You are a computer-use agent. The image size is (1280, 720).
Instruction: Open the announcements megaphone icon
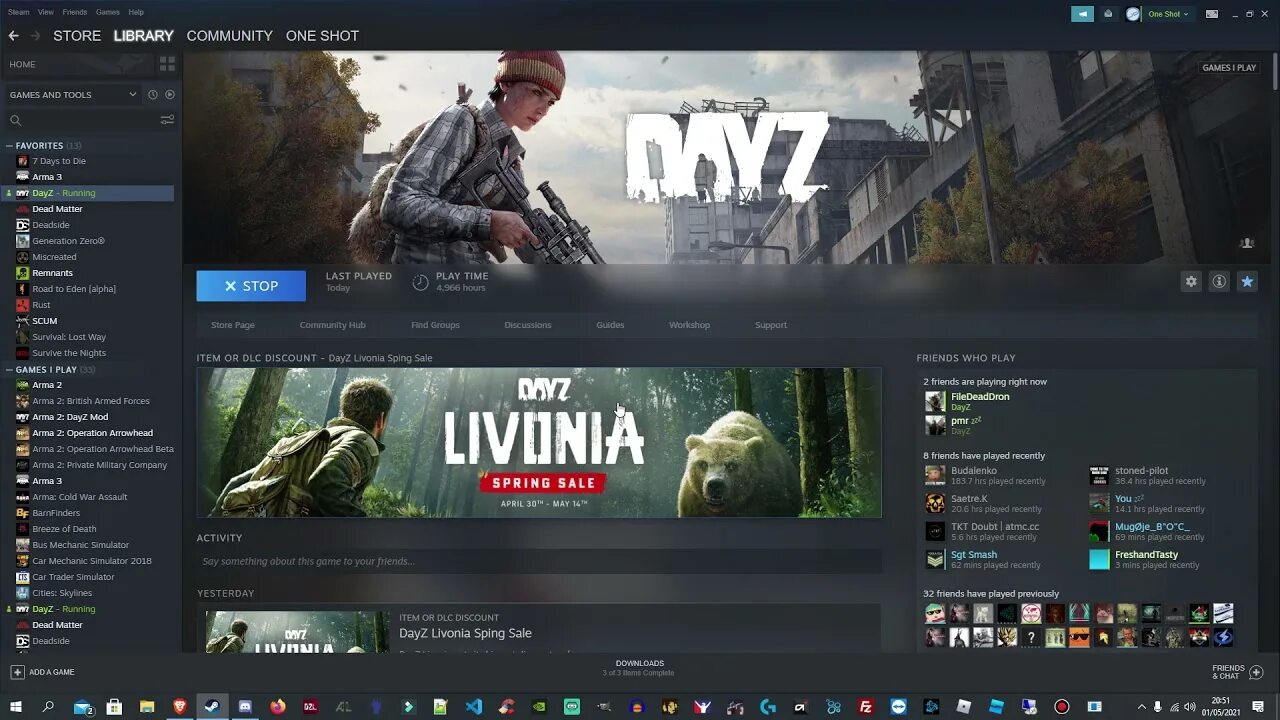(1082, 14)
